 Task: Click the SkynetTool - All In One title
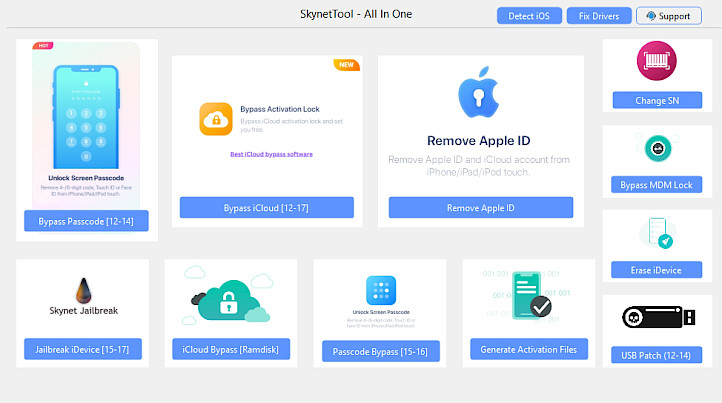[356, 14]
